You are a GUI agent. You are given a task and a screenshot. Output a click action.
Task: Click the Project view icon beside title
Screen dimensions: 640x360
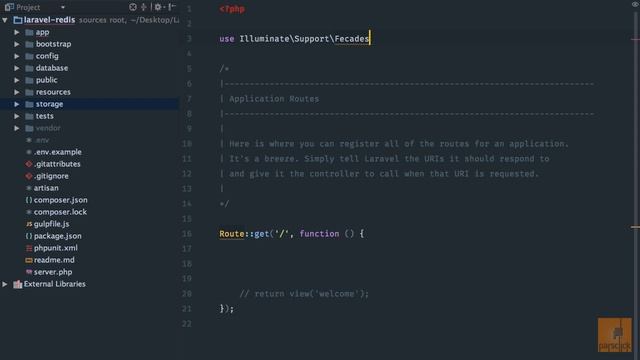pyautogui.click(x=9, y=7)
